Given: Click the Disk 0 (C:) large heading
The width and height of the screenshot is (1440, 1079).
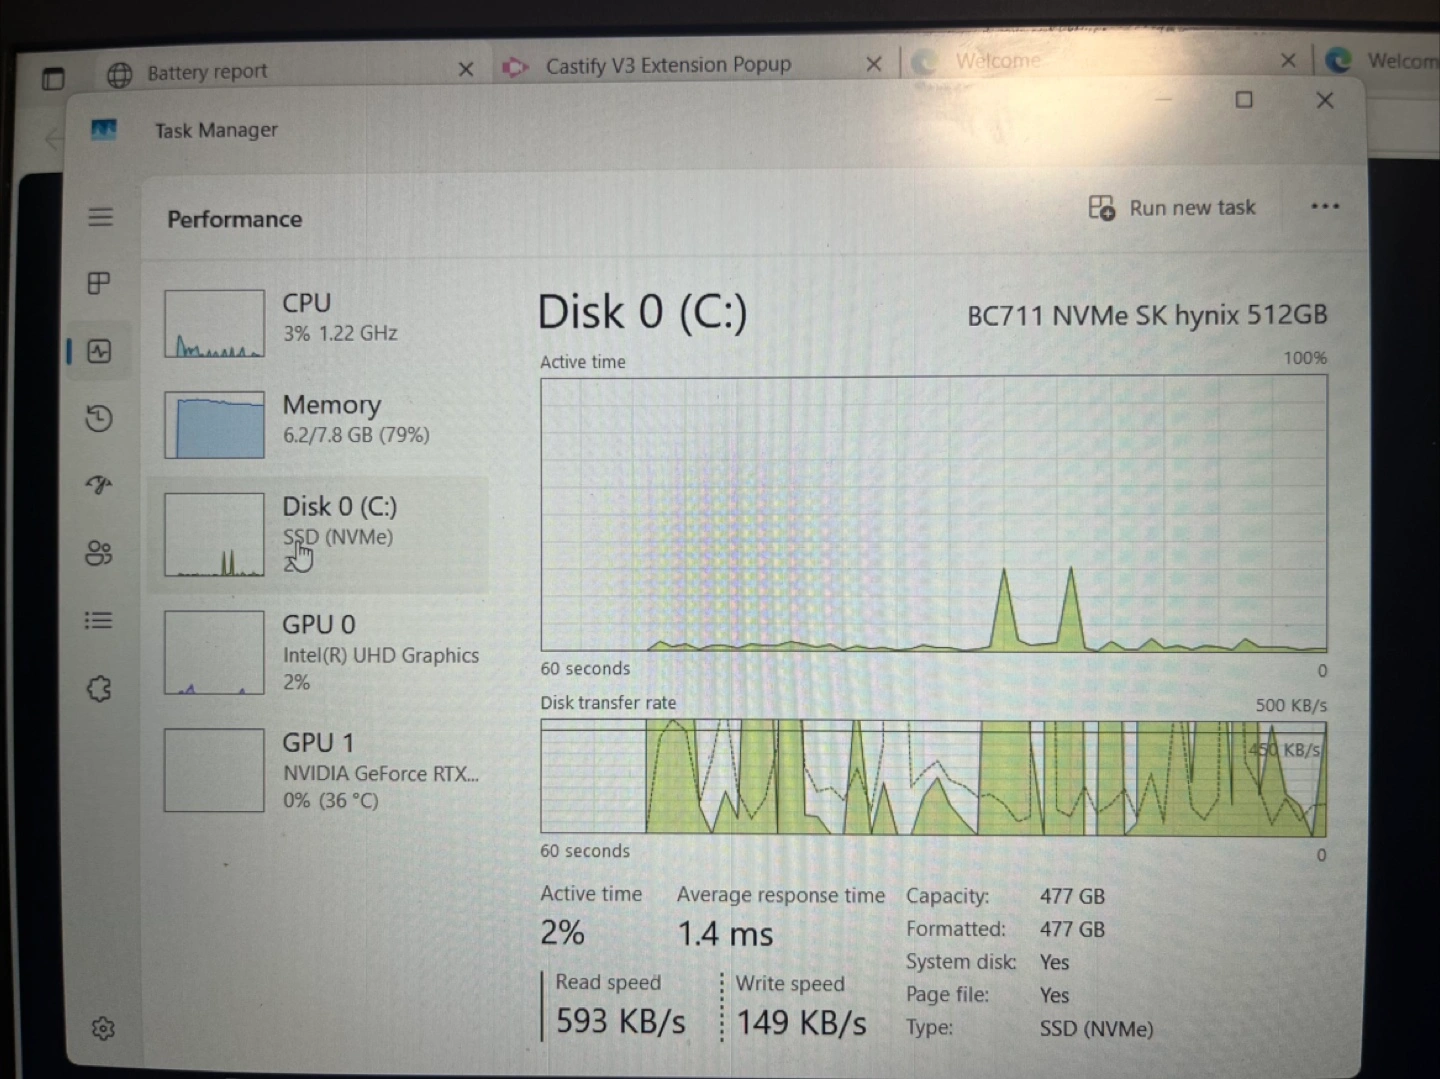Looking at the screenshot, I should click(642, 312).
